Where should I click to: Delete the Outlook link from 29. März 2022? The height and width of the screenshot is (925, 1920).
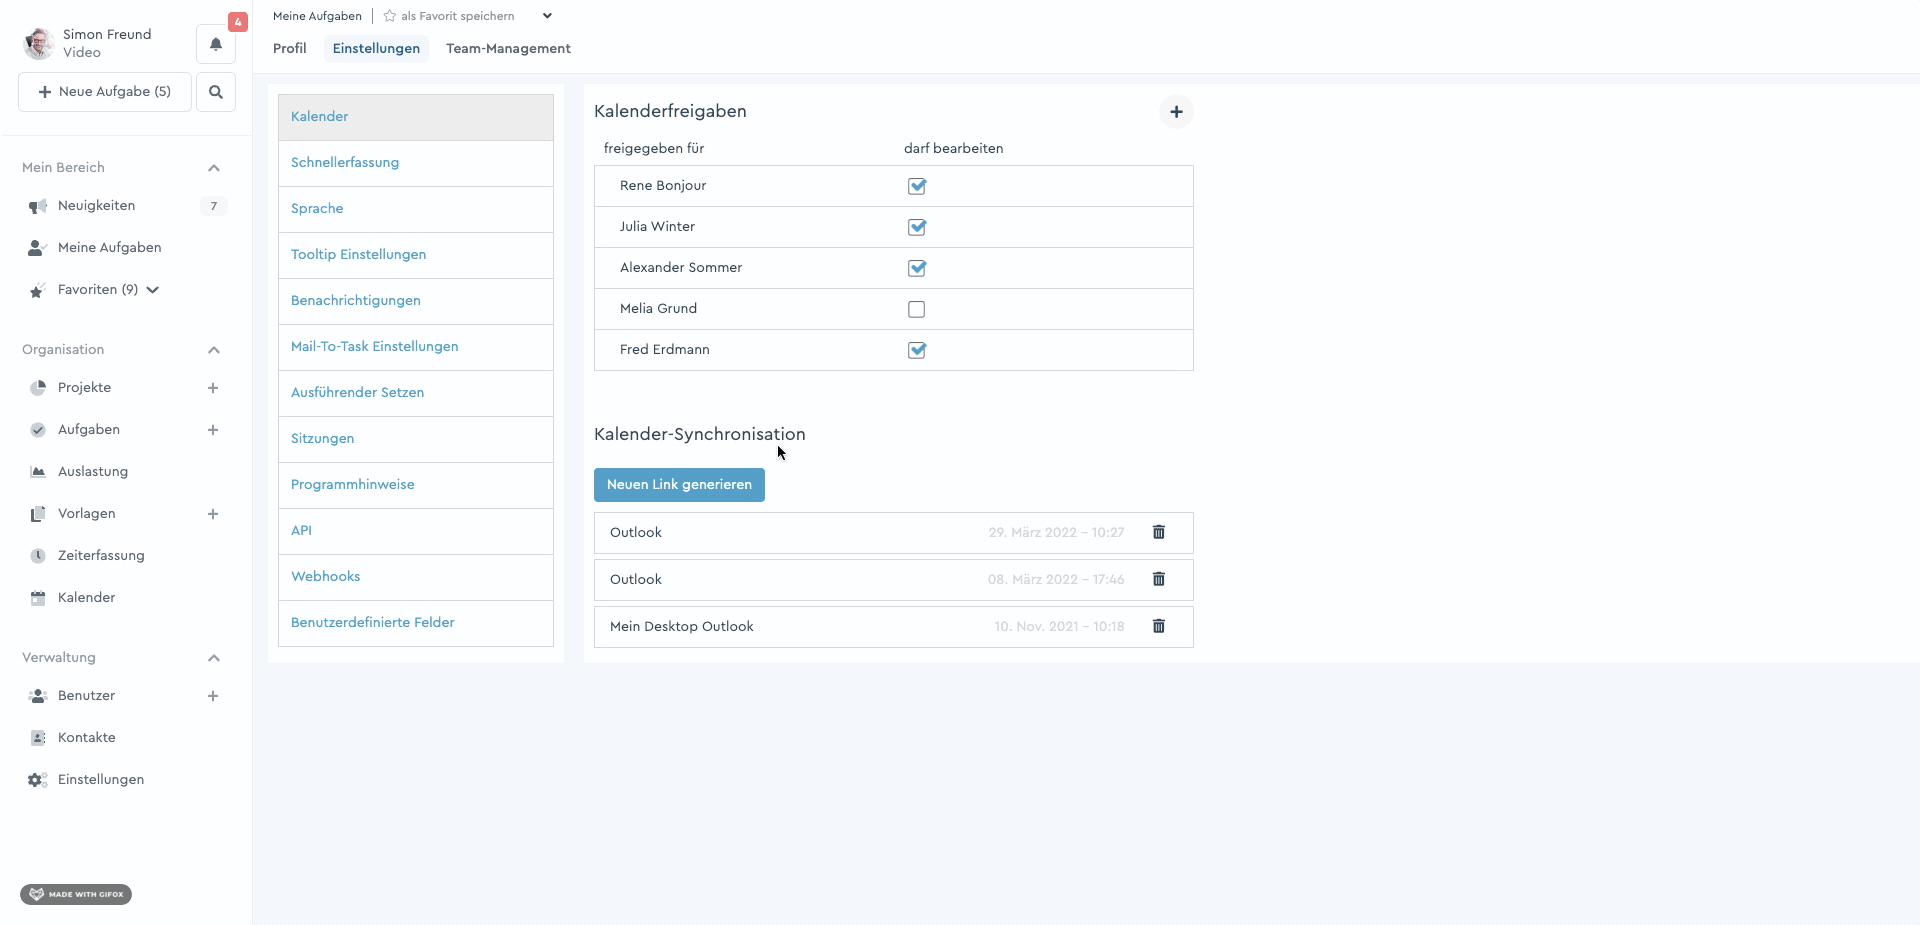click(1159, 532)
